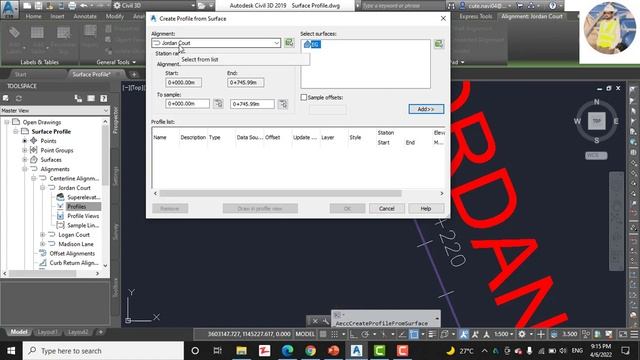Select Offset Alignments in the tree
640x360 pixels.
coord(72,253)
